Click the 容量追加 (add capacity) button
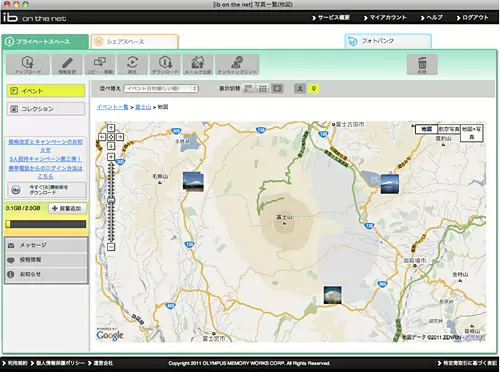Image resolution: width=500 pixels, height=372 pixels. click(67, 208)
